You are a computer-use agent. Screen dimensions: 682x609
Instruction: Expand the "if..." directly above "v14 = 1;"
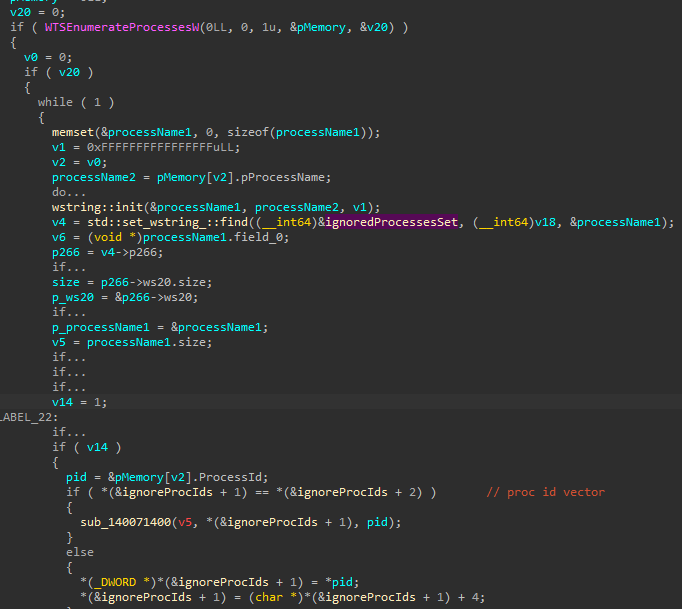pyautogui.click(x=69, y=387)
